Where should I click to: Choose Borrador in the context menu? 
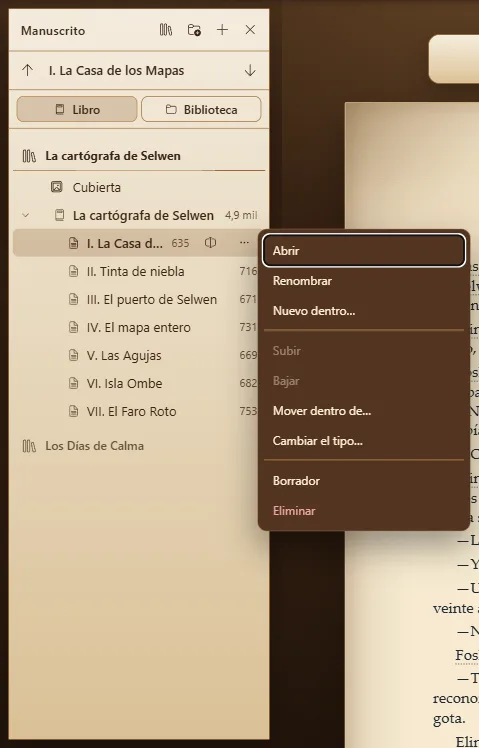364,481
